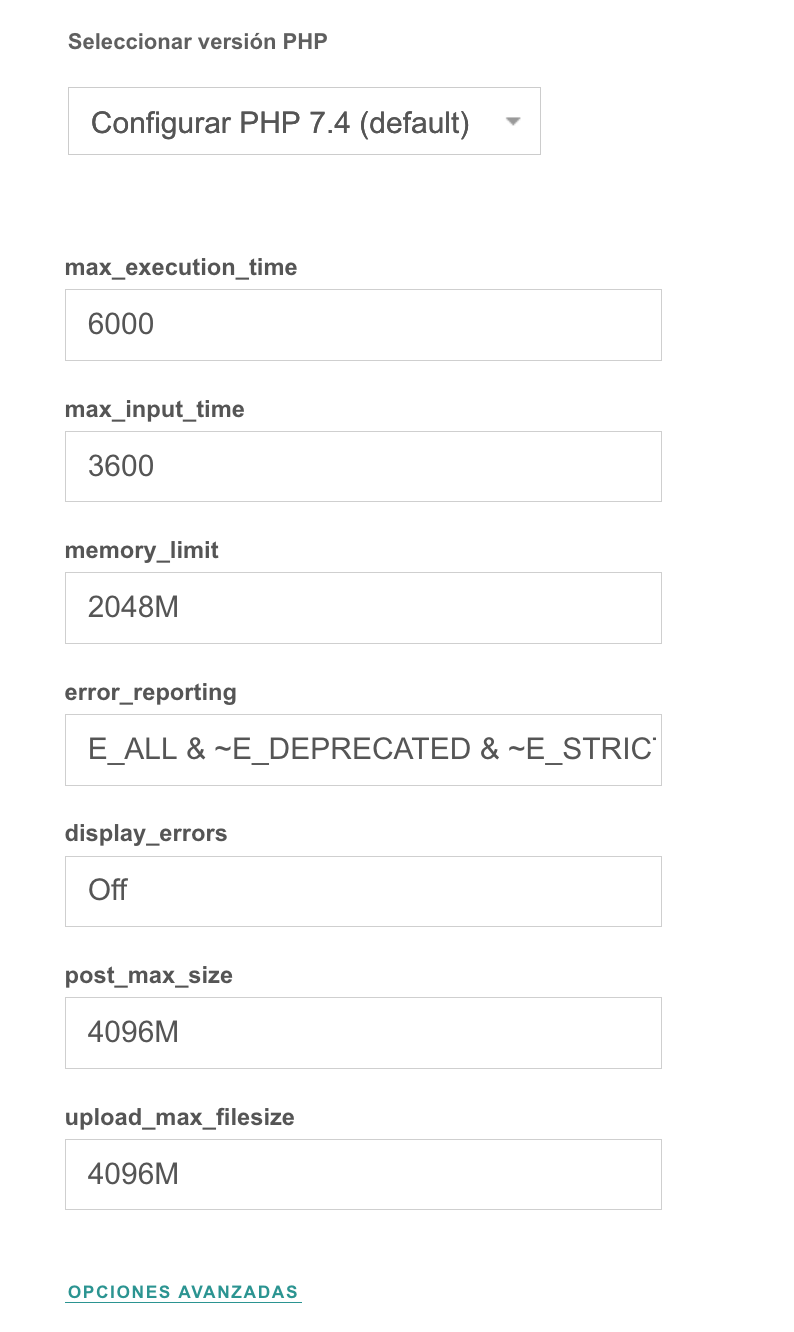
Task: Focus the max_execution_time input field
Action: click(x=363, y=325)
